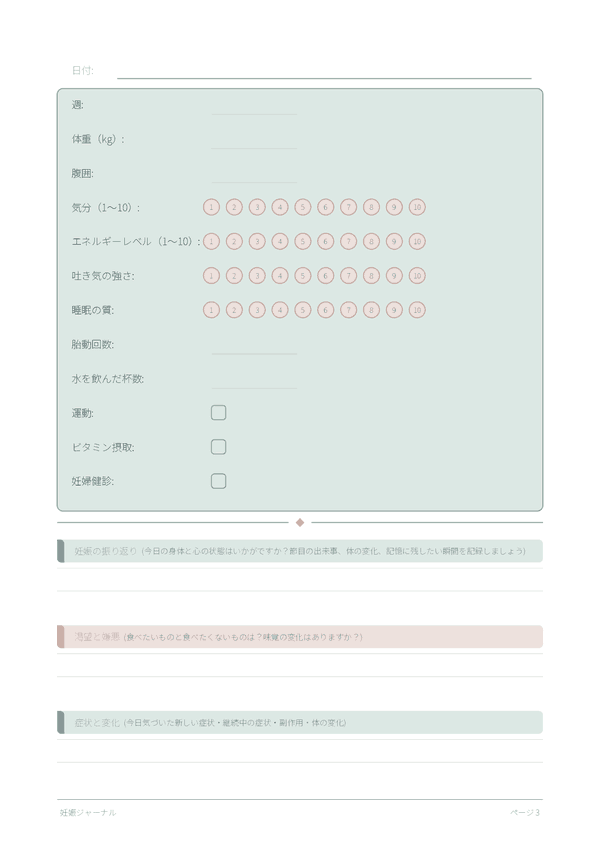Select the 症状と変化 section header

300,722
